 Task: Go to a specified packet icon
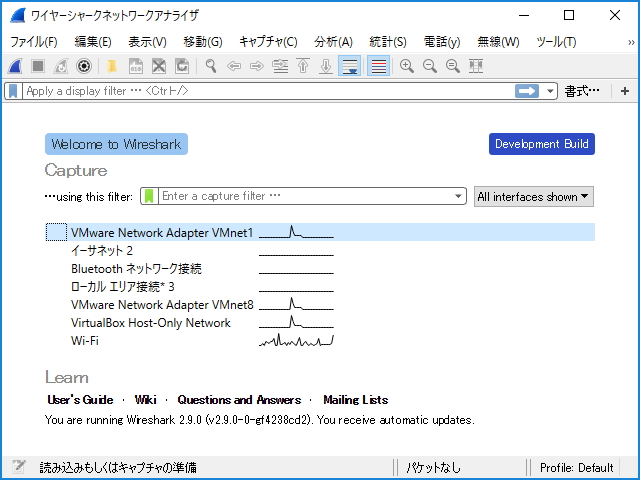click(x=280, y=66)
